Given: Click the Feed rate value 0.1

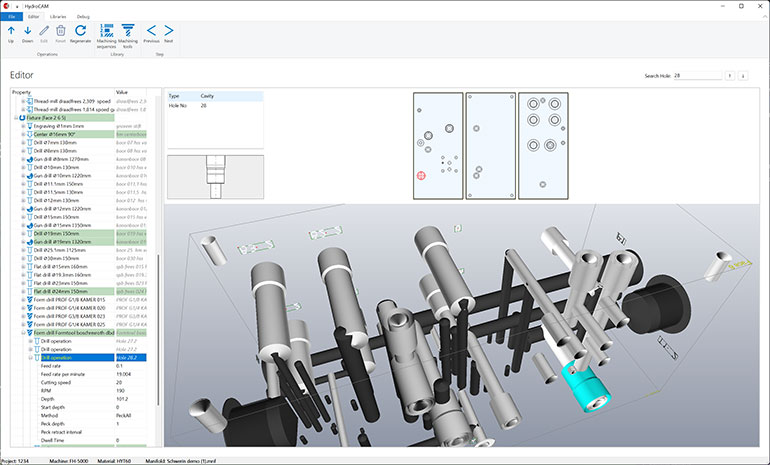Looking at the screenshot, I should coord(119,366).
